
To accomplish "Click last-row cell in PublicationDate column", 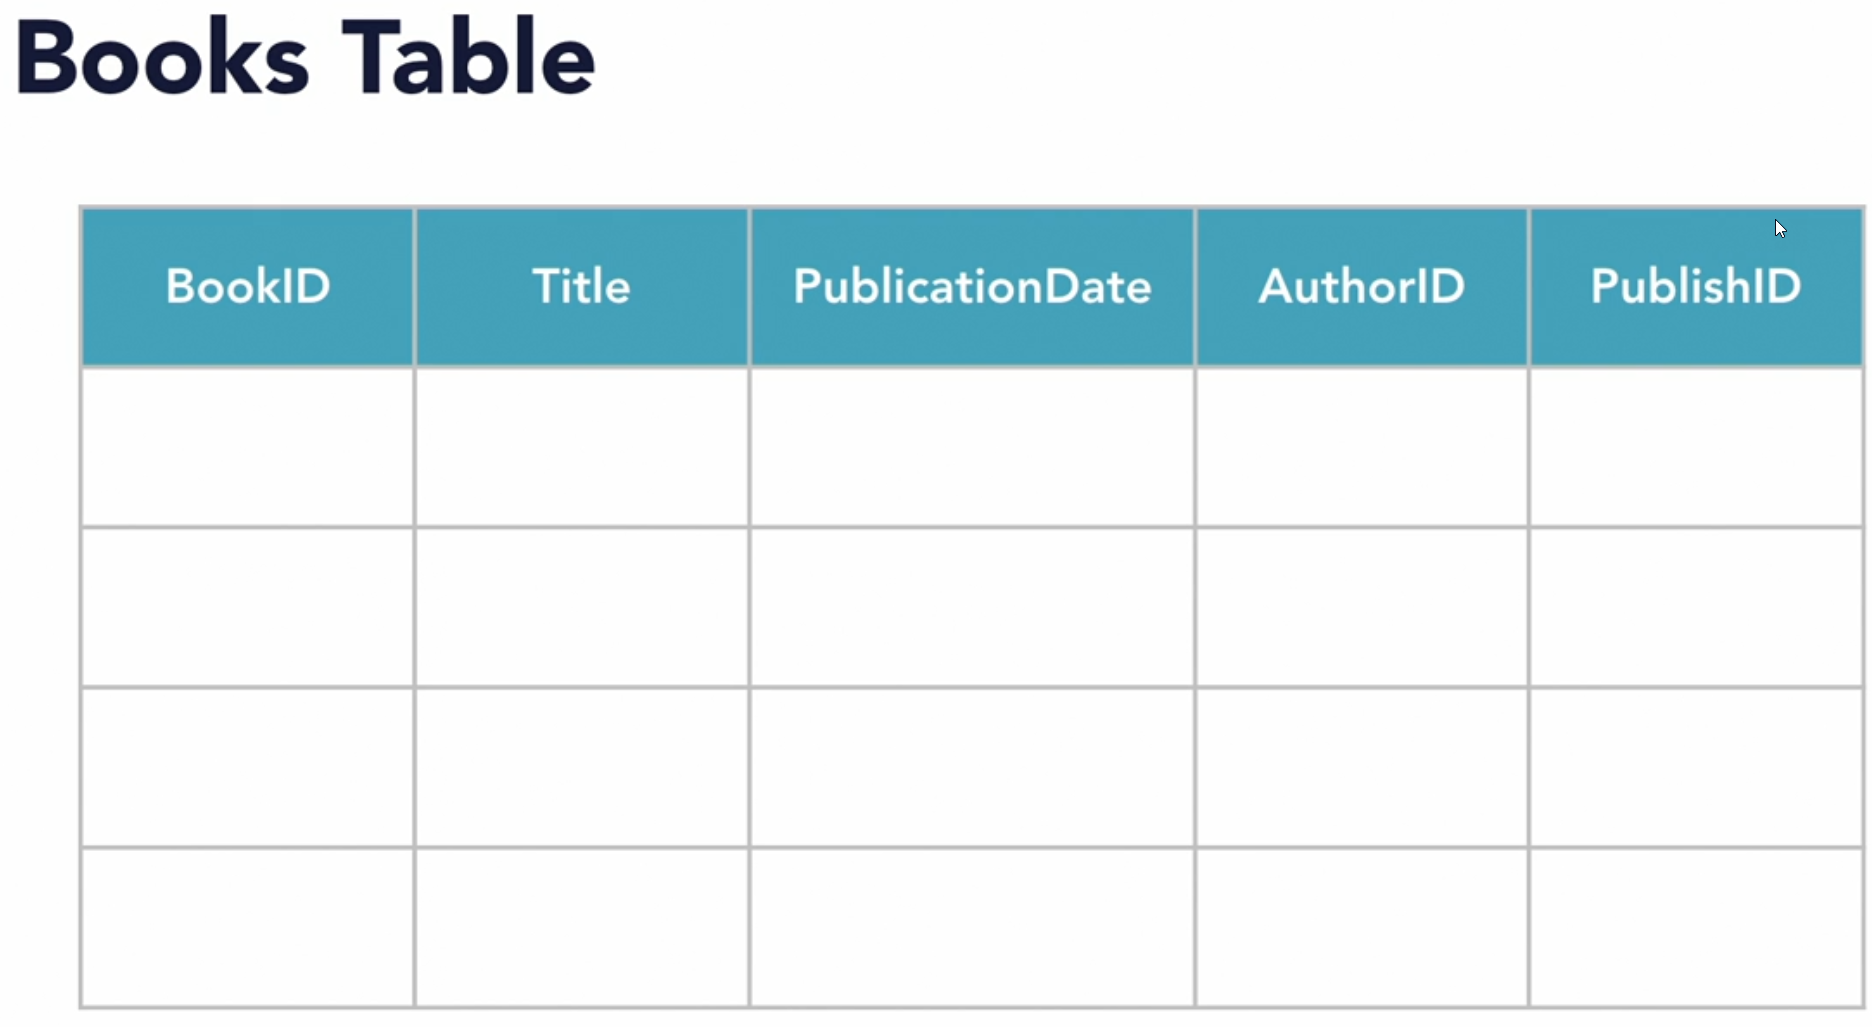I will tap(972, 927).
